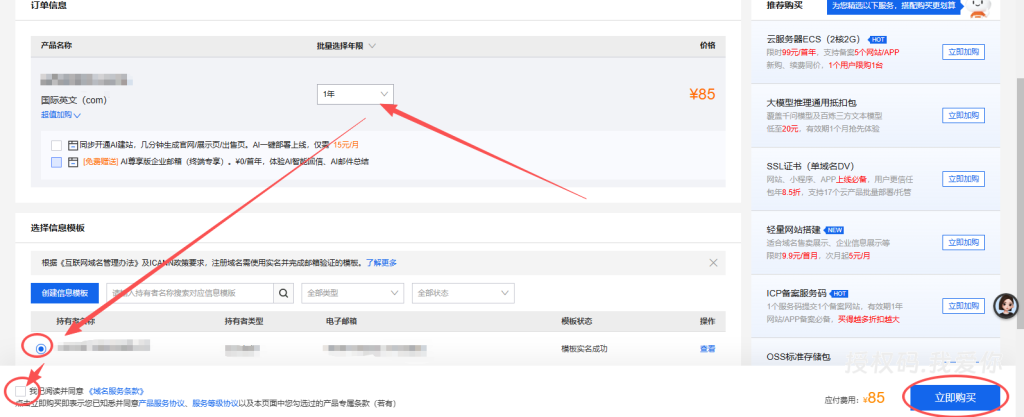Viewport: 1024px width, 417px height.
Task: Open the 服务等级协议 link
Action: [x=215, y=403]
